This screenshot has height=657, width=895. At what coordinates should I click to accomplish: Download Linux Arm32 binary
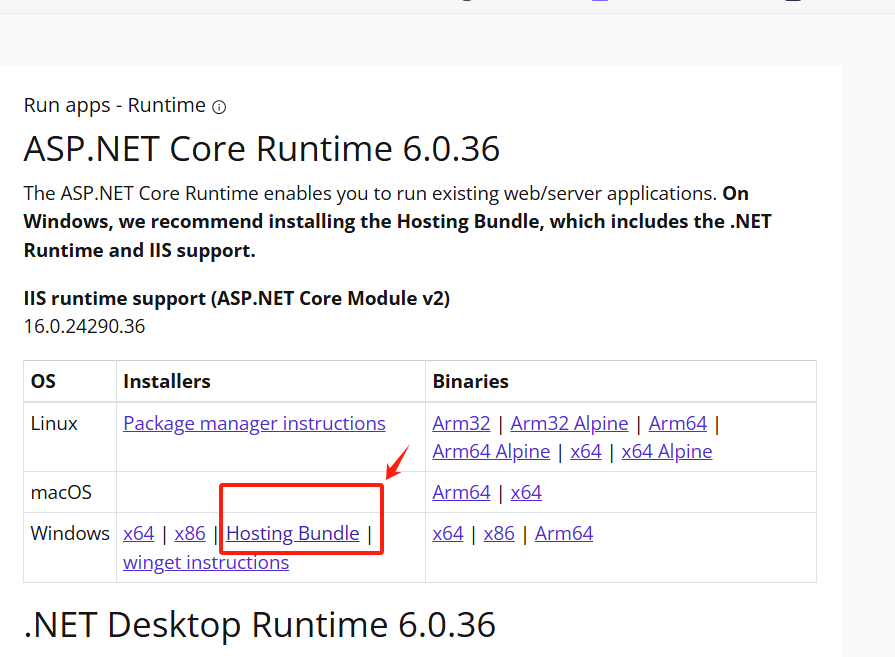tap(461, 424)
